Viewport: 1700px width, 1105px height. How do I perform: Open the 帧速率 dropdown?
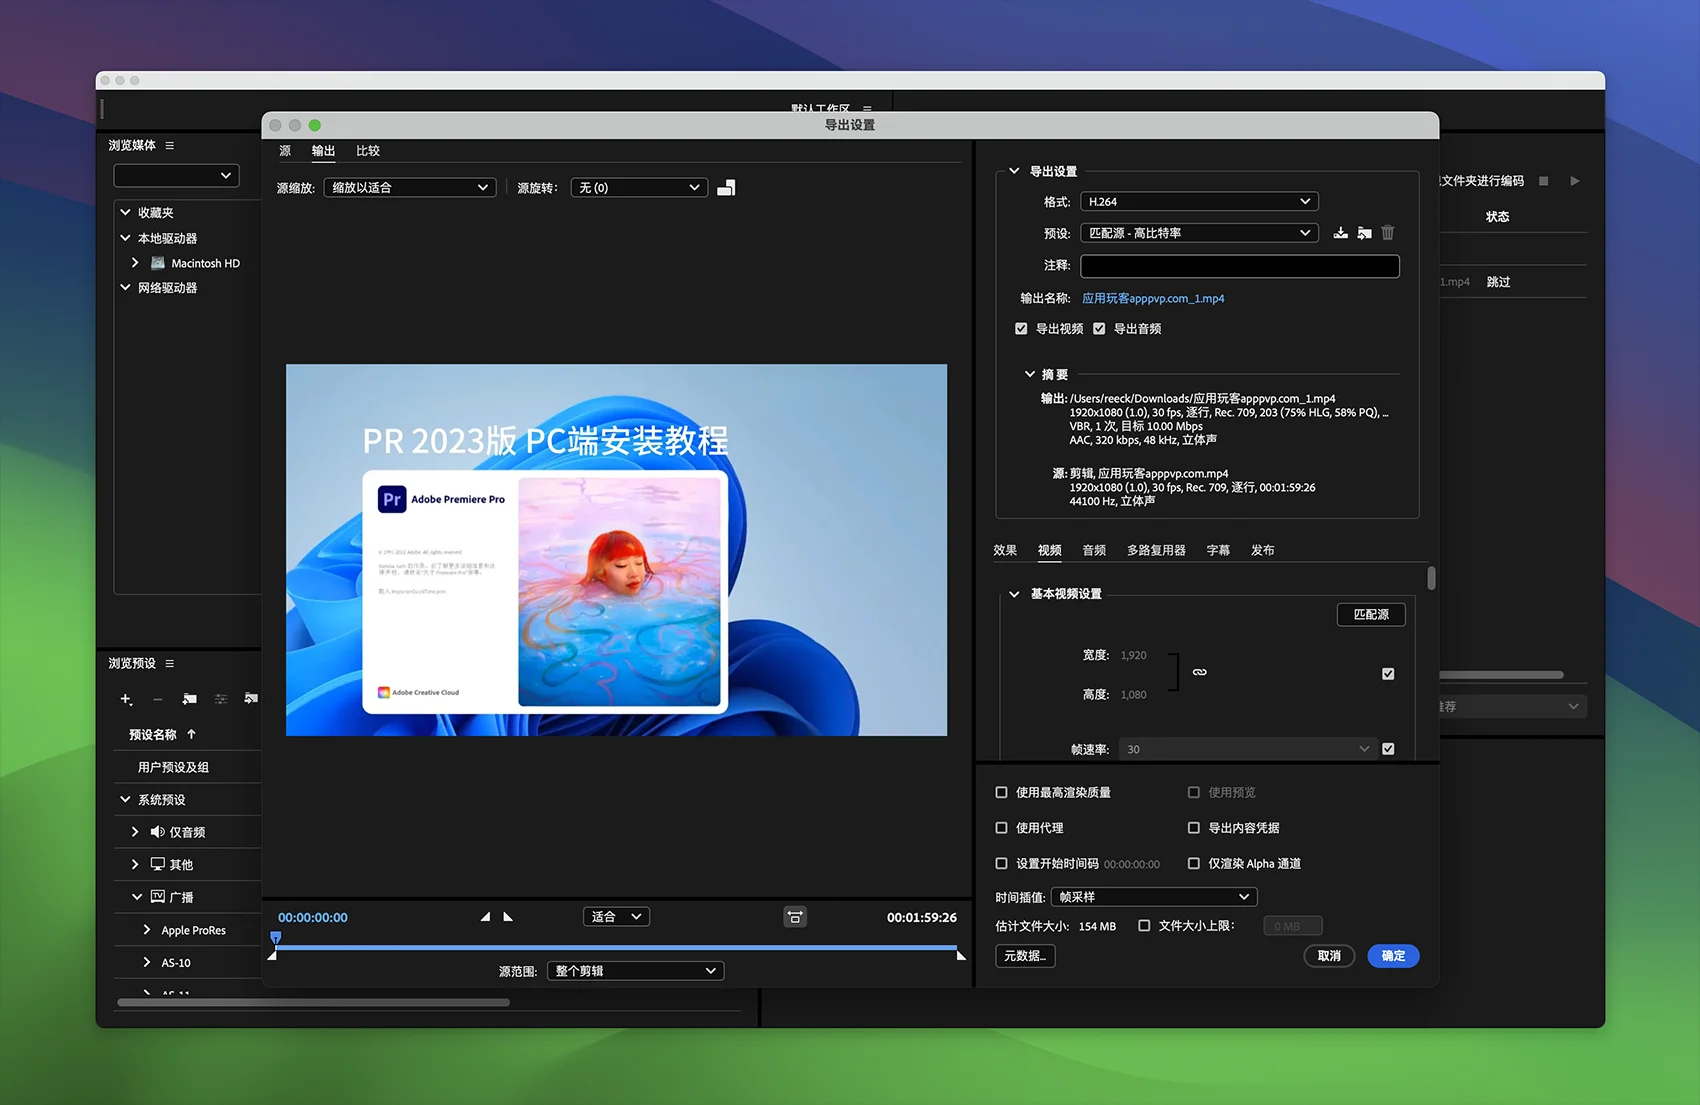pos(1247,749)
